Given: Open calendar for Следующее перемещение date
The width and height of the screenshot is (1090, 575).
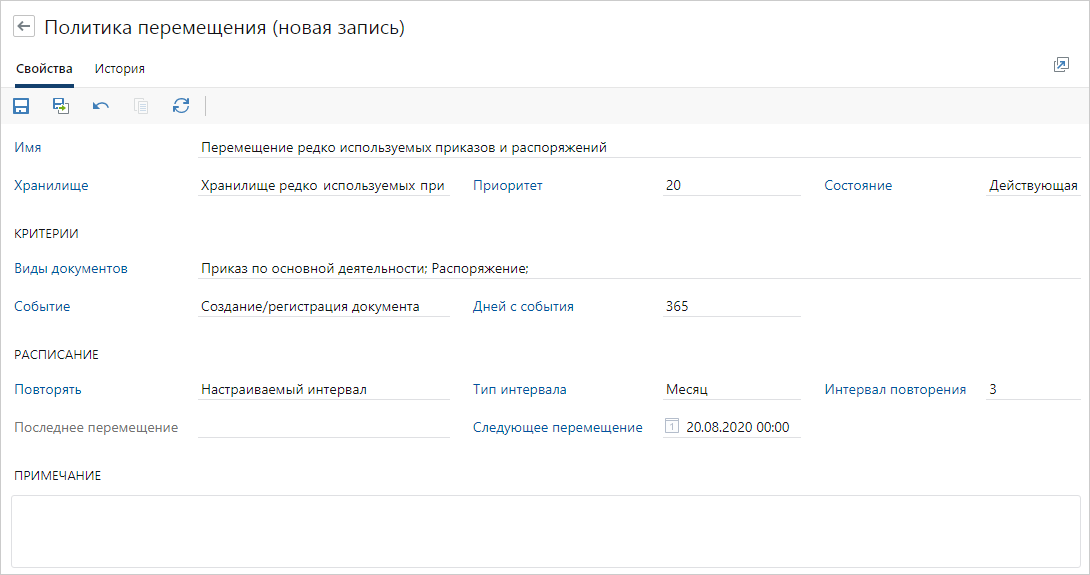Looking at the screenshot, I should coord(672,427).
